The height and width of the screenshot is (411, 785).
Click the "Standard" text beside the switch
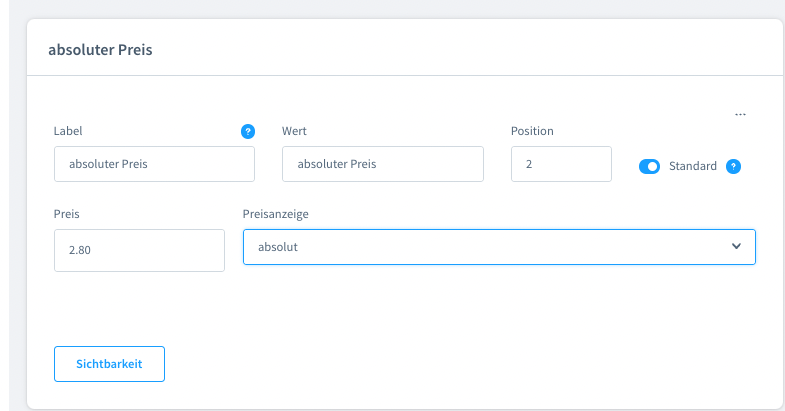click(x=693, y=166)
